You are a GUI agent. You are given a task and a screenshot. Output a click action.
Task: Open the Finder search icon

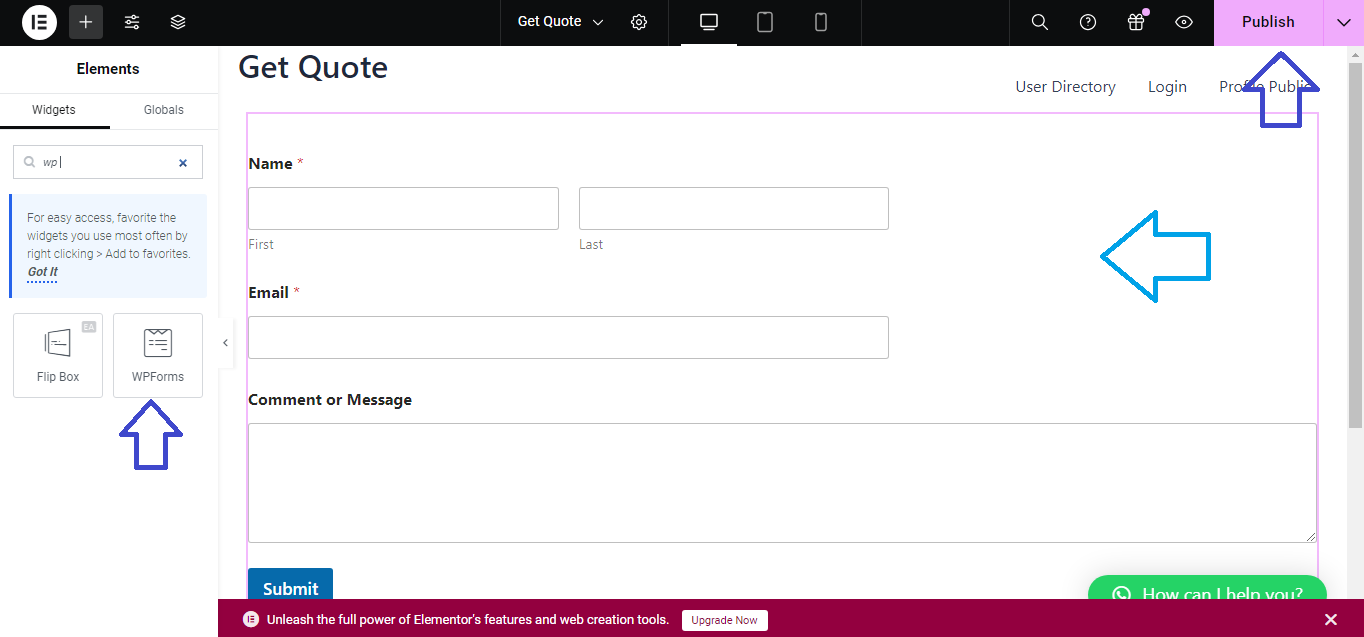point(1040,22)
